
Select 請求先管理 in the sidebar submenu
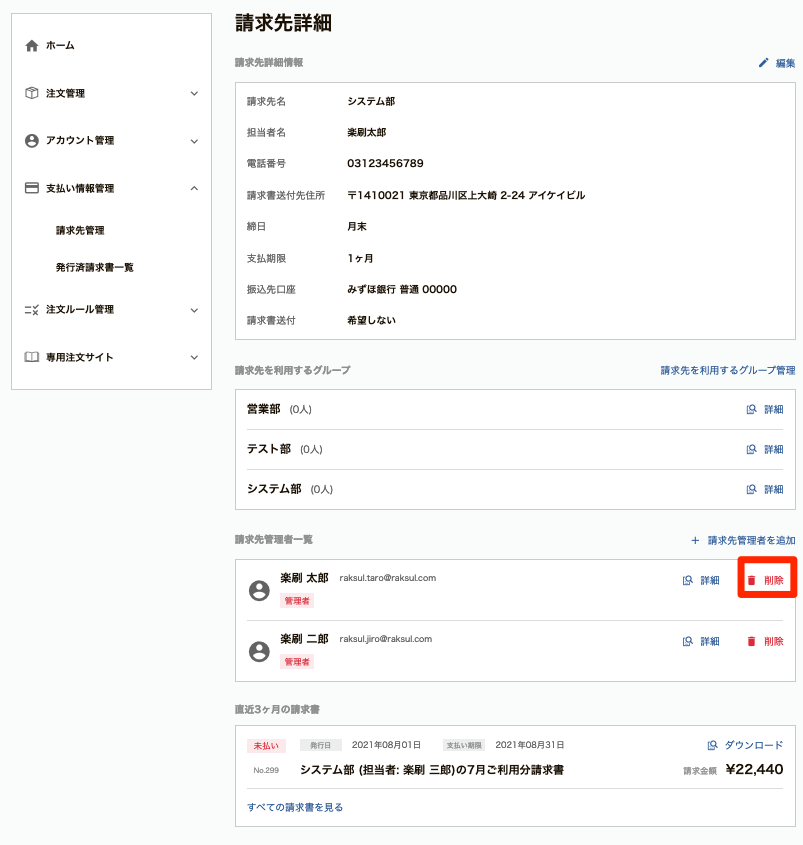[80, 231]
